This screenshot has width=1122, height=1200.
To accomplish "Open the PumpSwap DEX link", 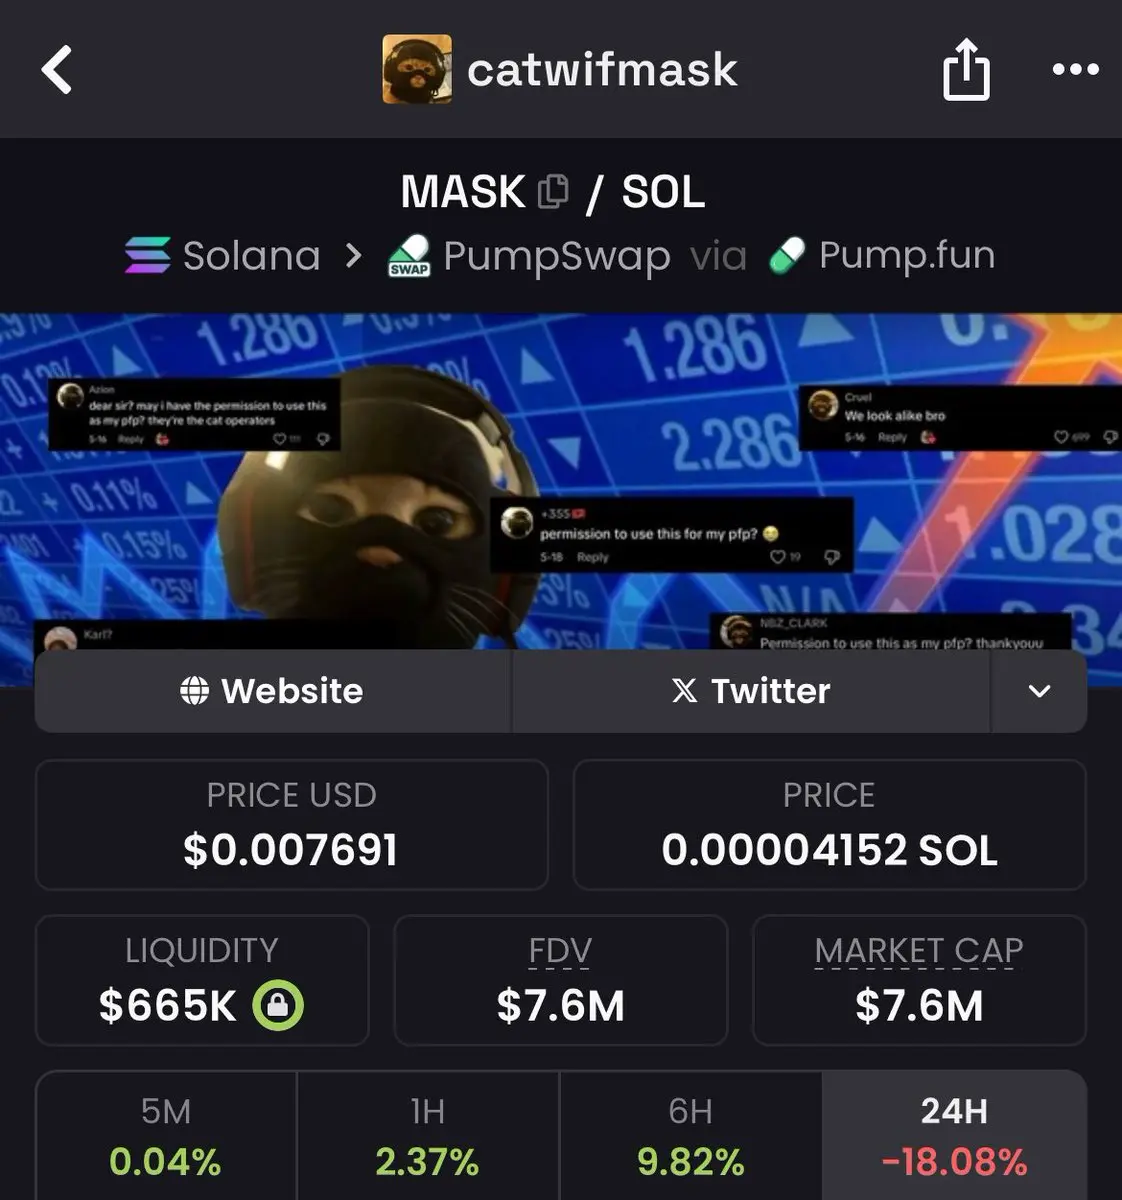I will coord(529,256).
